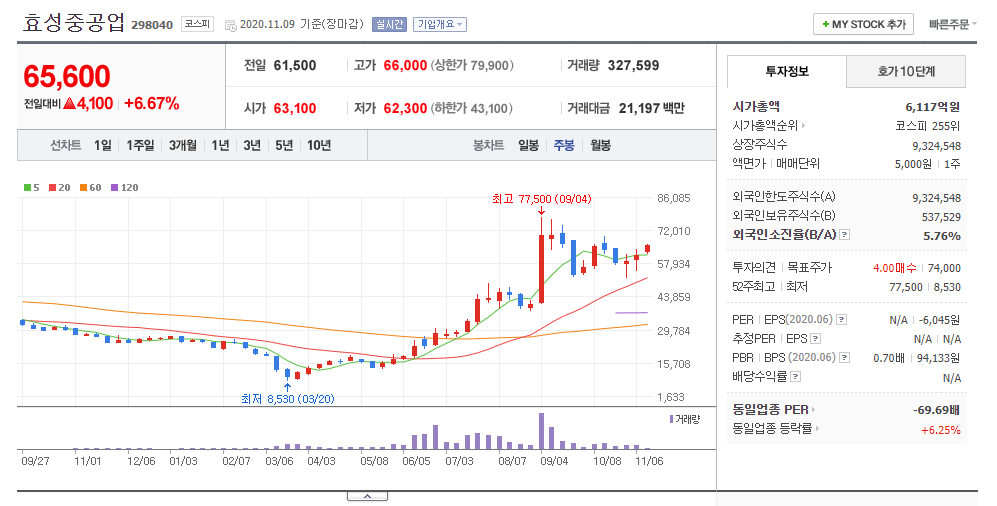Click help icon beside 추정PER EPS
Image resolution: width=997 pixels, height=506 pixels.
(x=816, y=339)
